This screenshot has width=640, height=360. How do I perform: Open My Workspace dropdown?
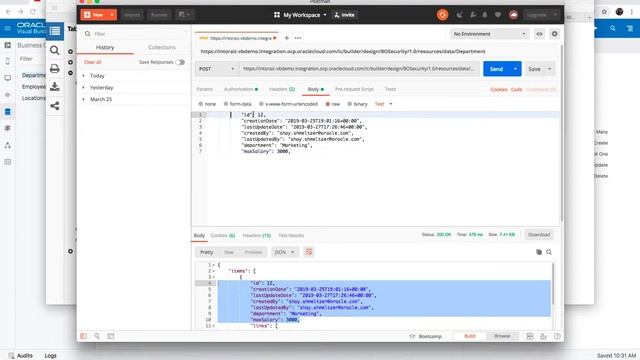point(300,15)
